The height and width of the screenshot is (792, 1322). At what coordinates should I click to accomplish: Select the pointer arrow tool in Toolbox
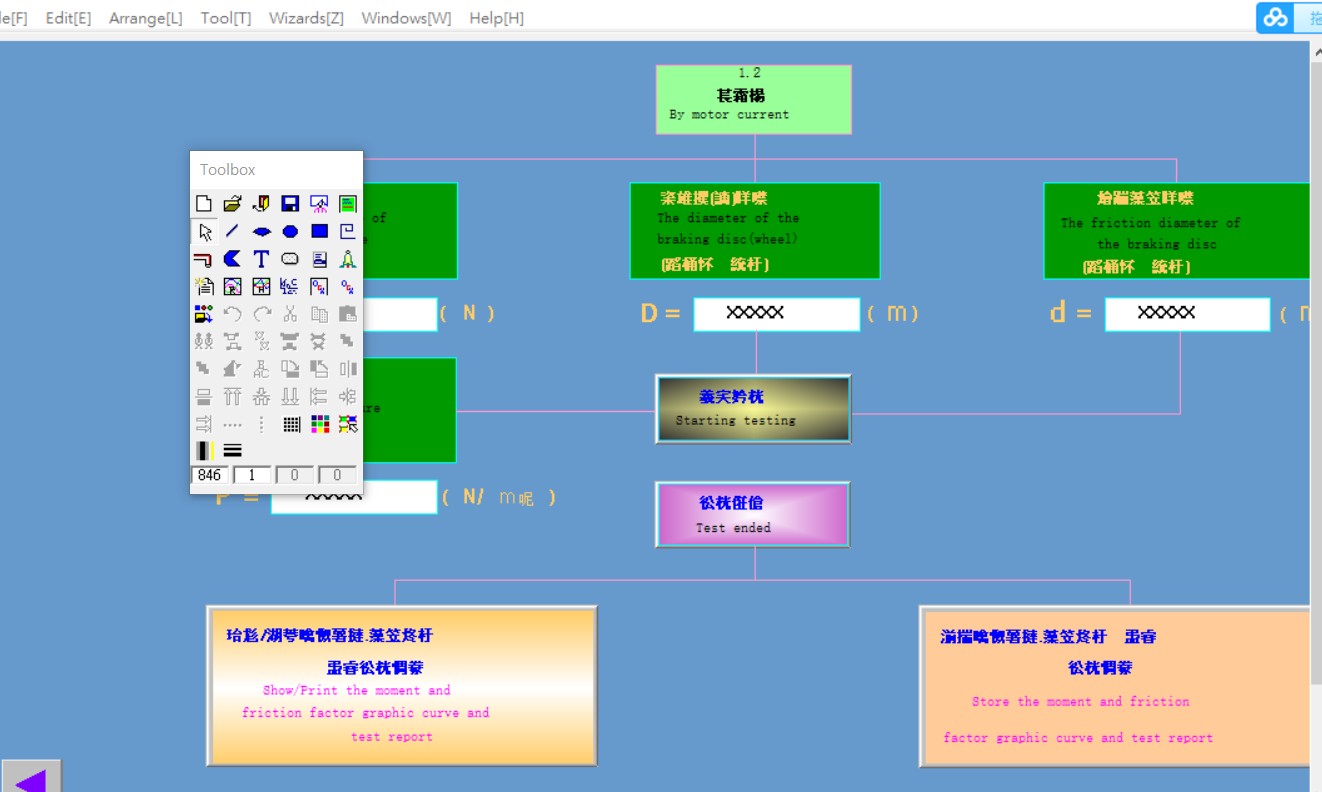(x=205, y=232)
